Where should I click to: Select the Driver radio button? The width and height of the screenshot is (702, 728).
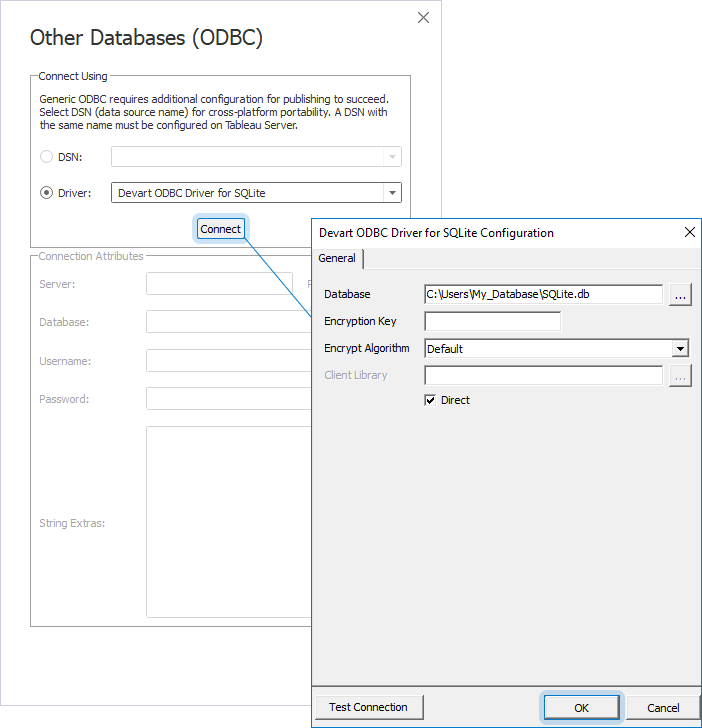pos(46,193)
